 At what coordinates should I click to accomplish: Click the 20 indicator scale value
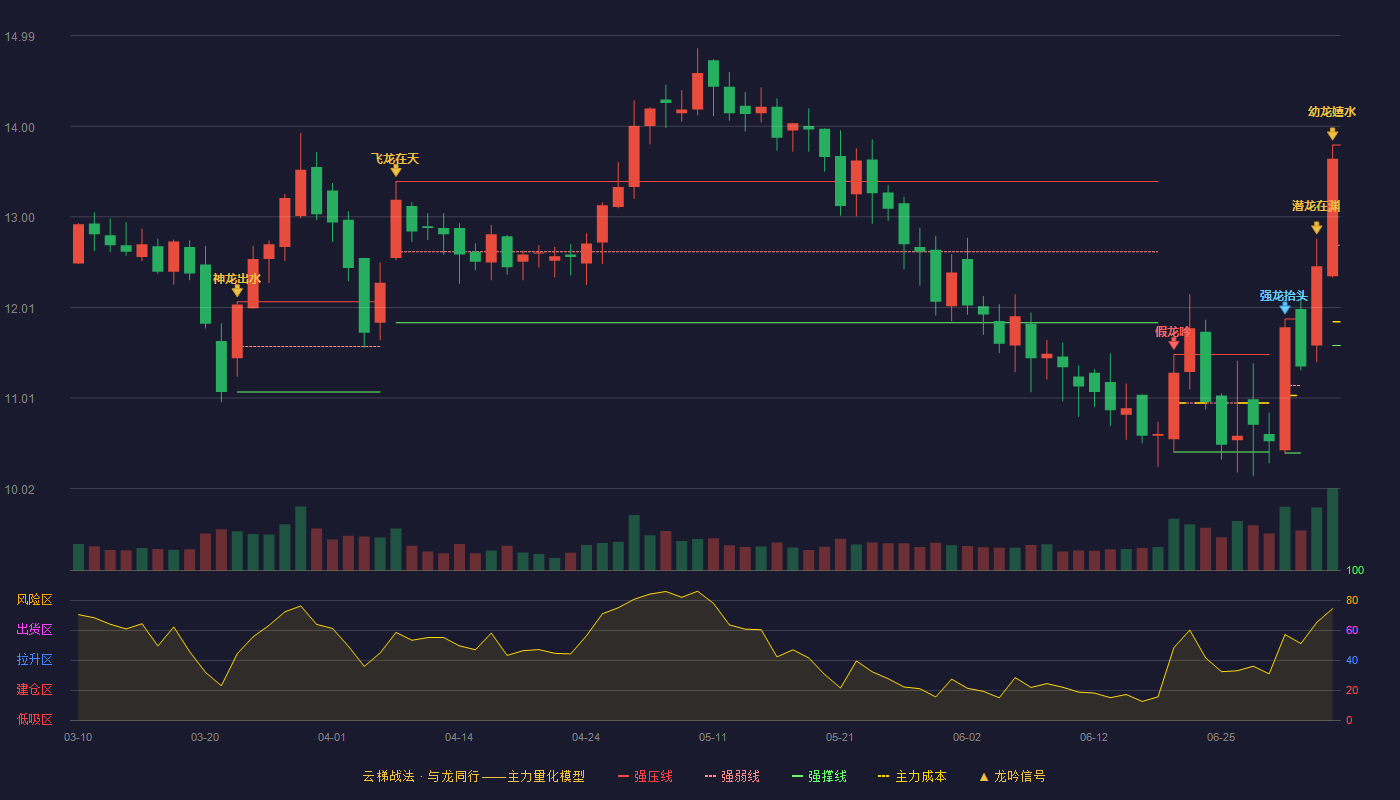tap(1352, 690)
